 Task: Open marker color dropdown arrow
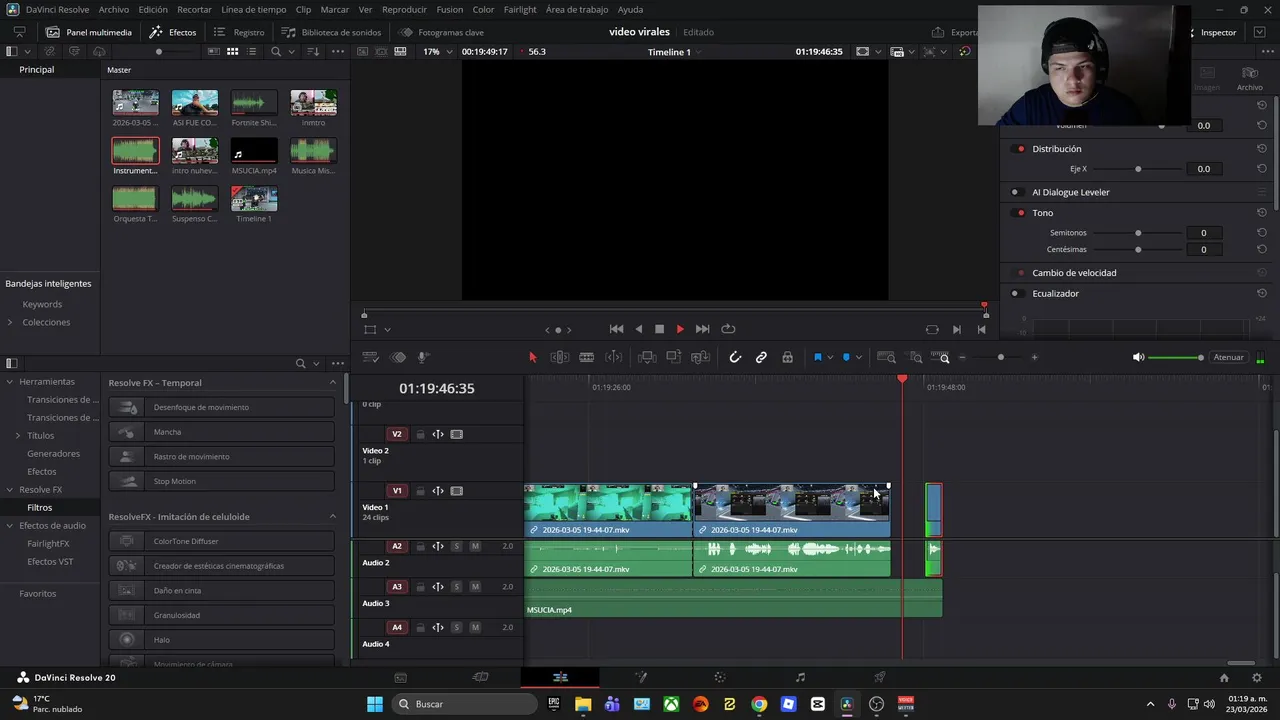pyautogui.click(x=859, y=358)
